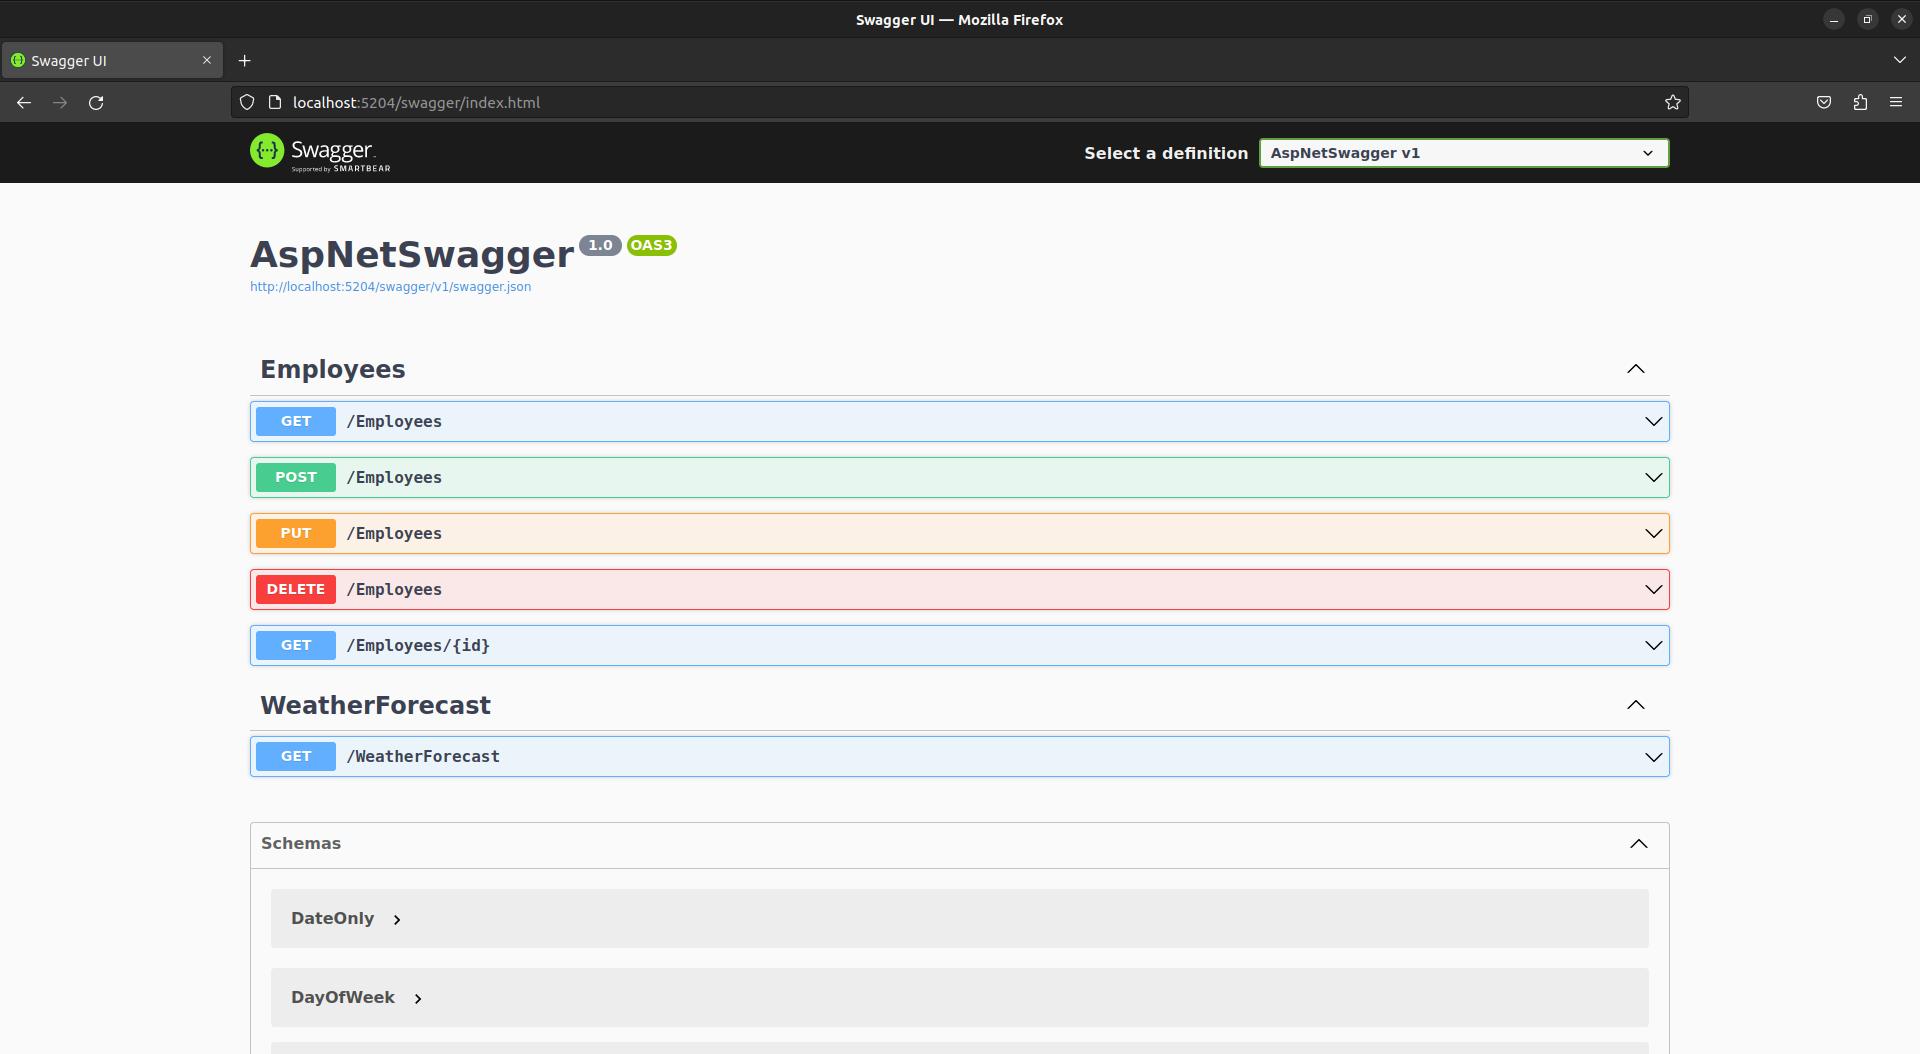1920x1054 pixels.
Task: Click the GET badge for /Employees/{id}
Action: 296,645
